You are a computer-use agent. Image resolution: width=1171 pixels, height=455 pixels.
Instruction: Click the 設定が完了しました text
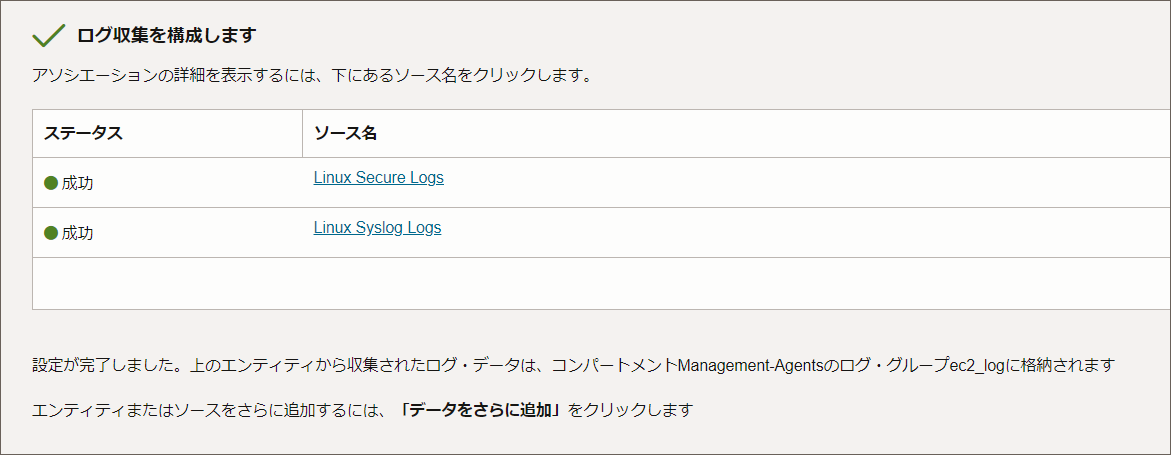pyautogui.click(x=88, y=365)
